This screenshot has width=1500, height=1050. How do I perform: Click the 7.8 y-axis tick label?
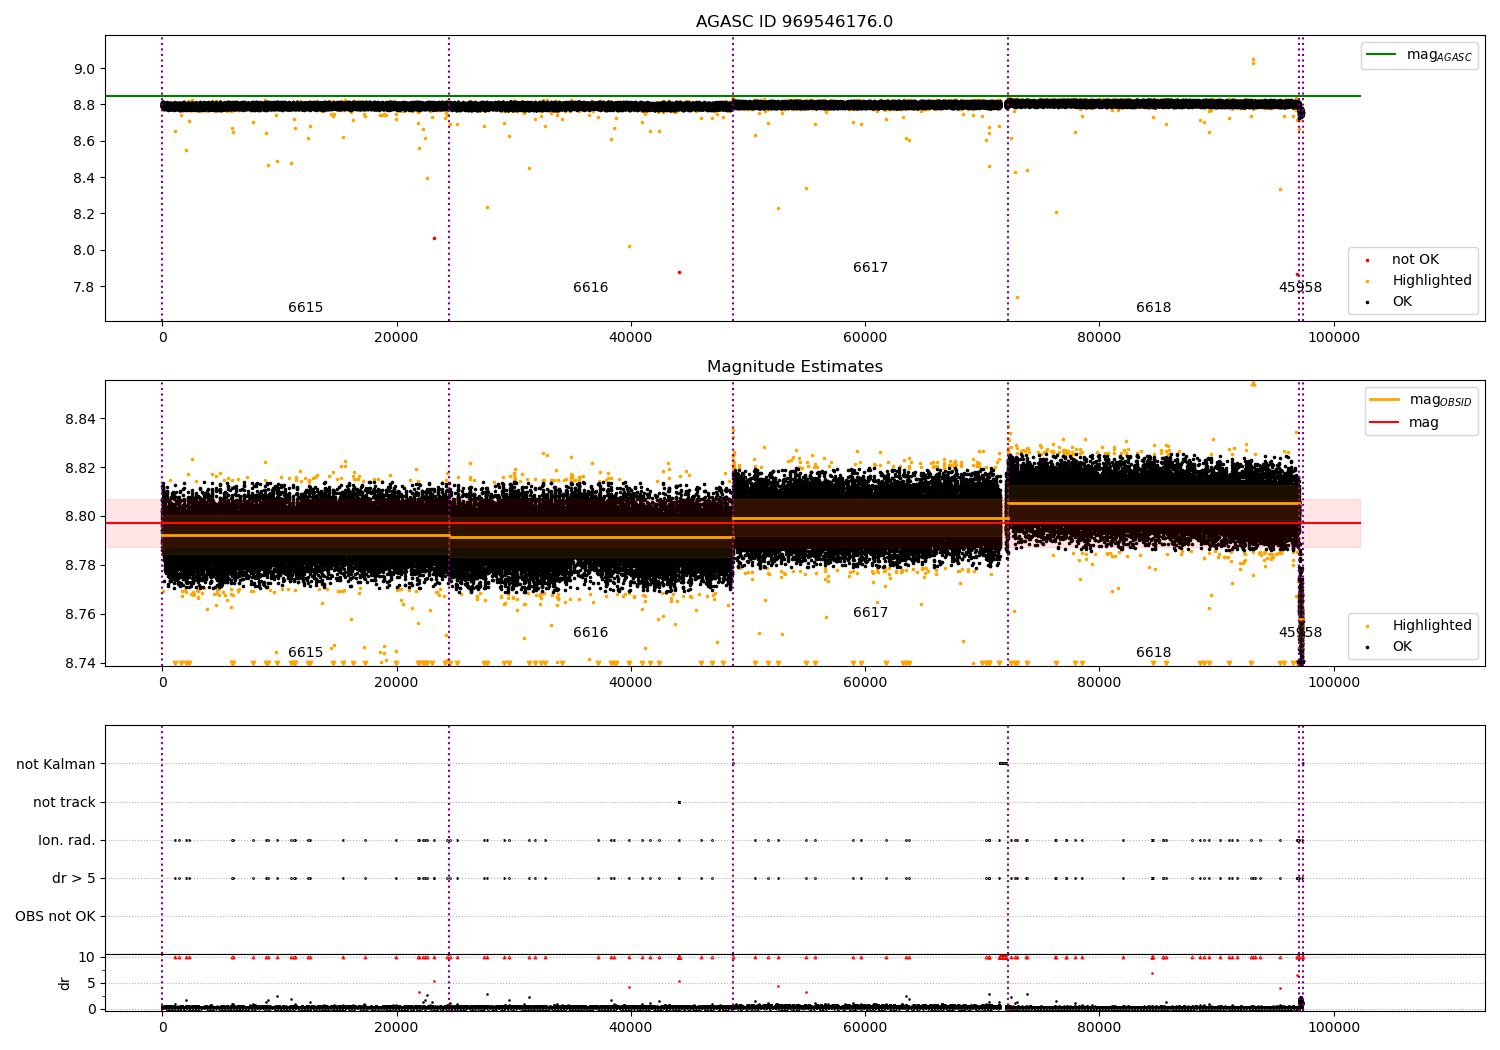(84, 287)
